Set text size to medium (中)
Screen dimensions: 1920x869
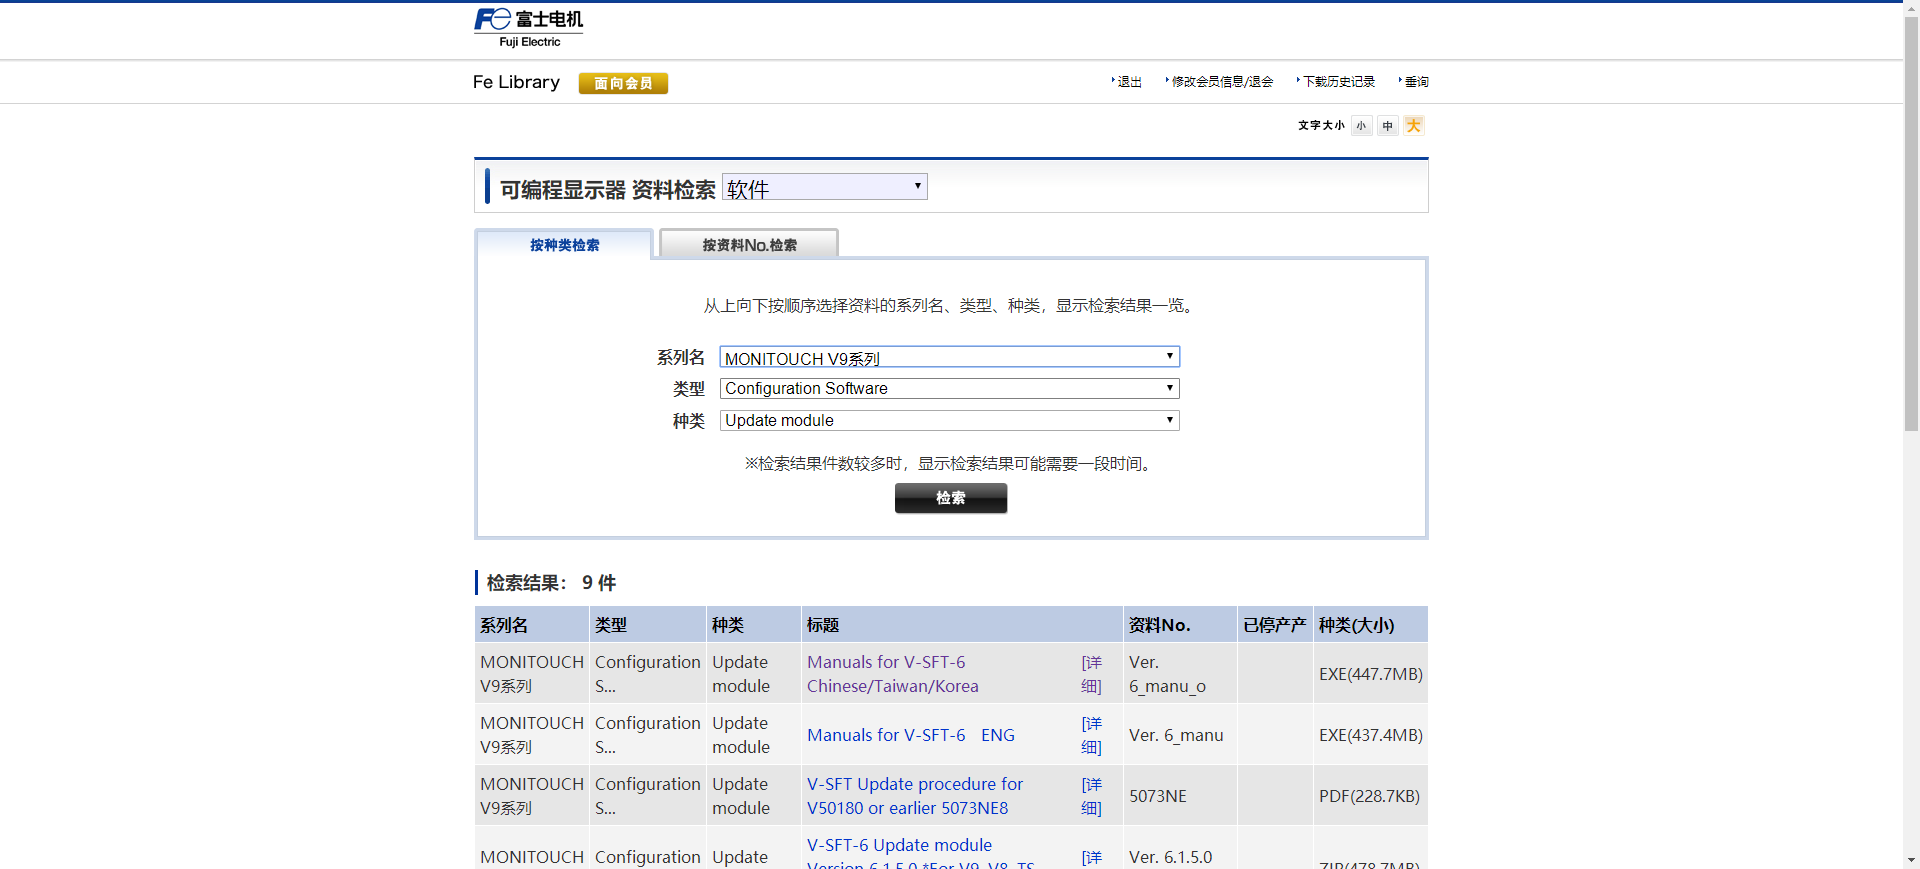[1387, 126]
